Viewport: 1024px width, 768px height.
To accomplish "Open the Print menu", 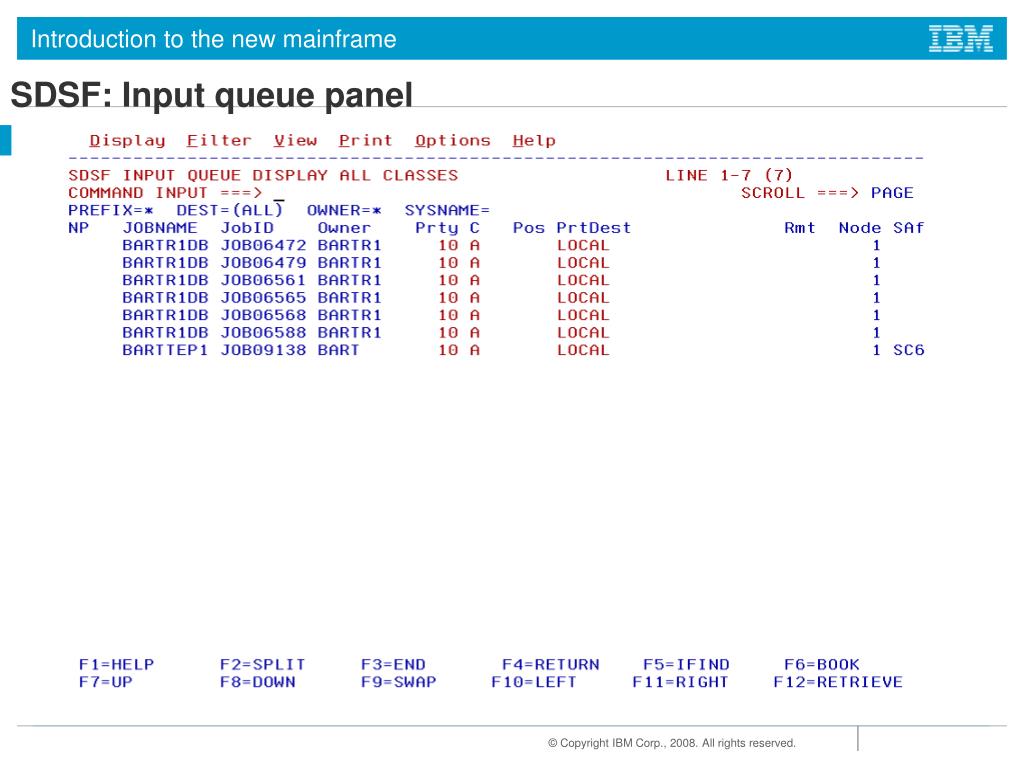I will 365,141.
